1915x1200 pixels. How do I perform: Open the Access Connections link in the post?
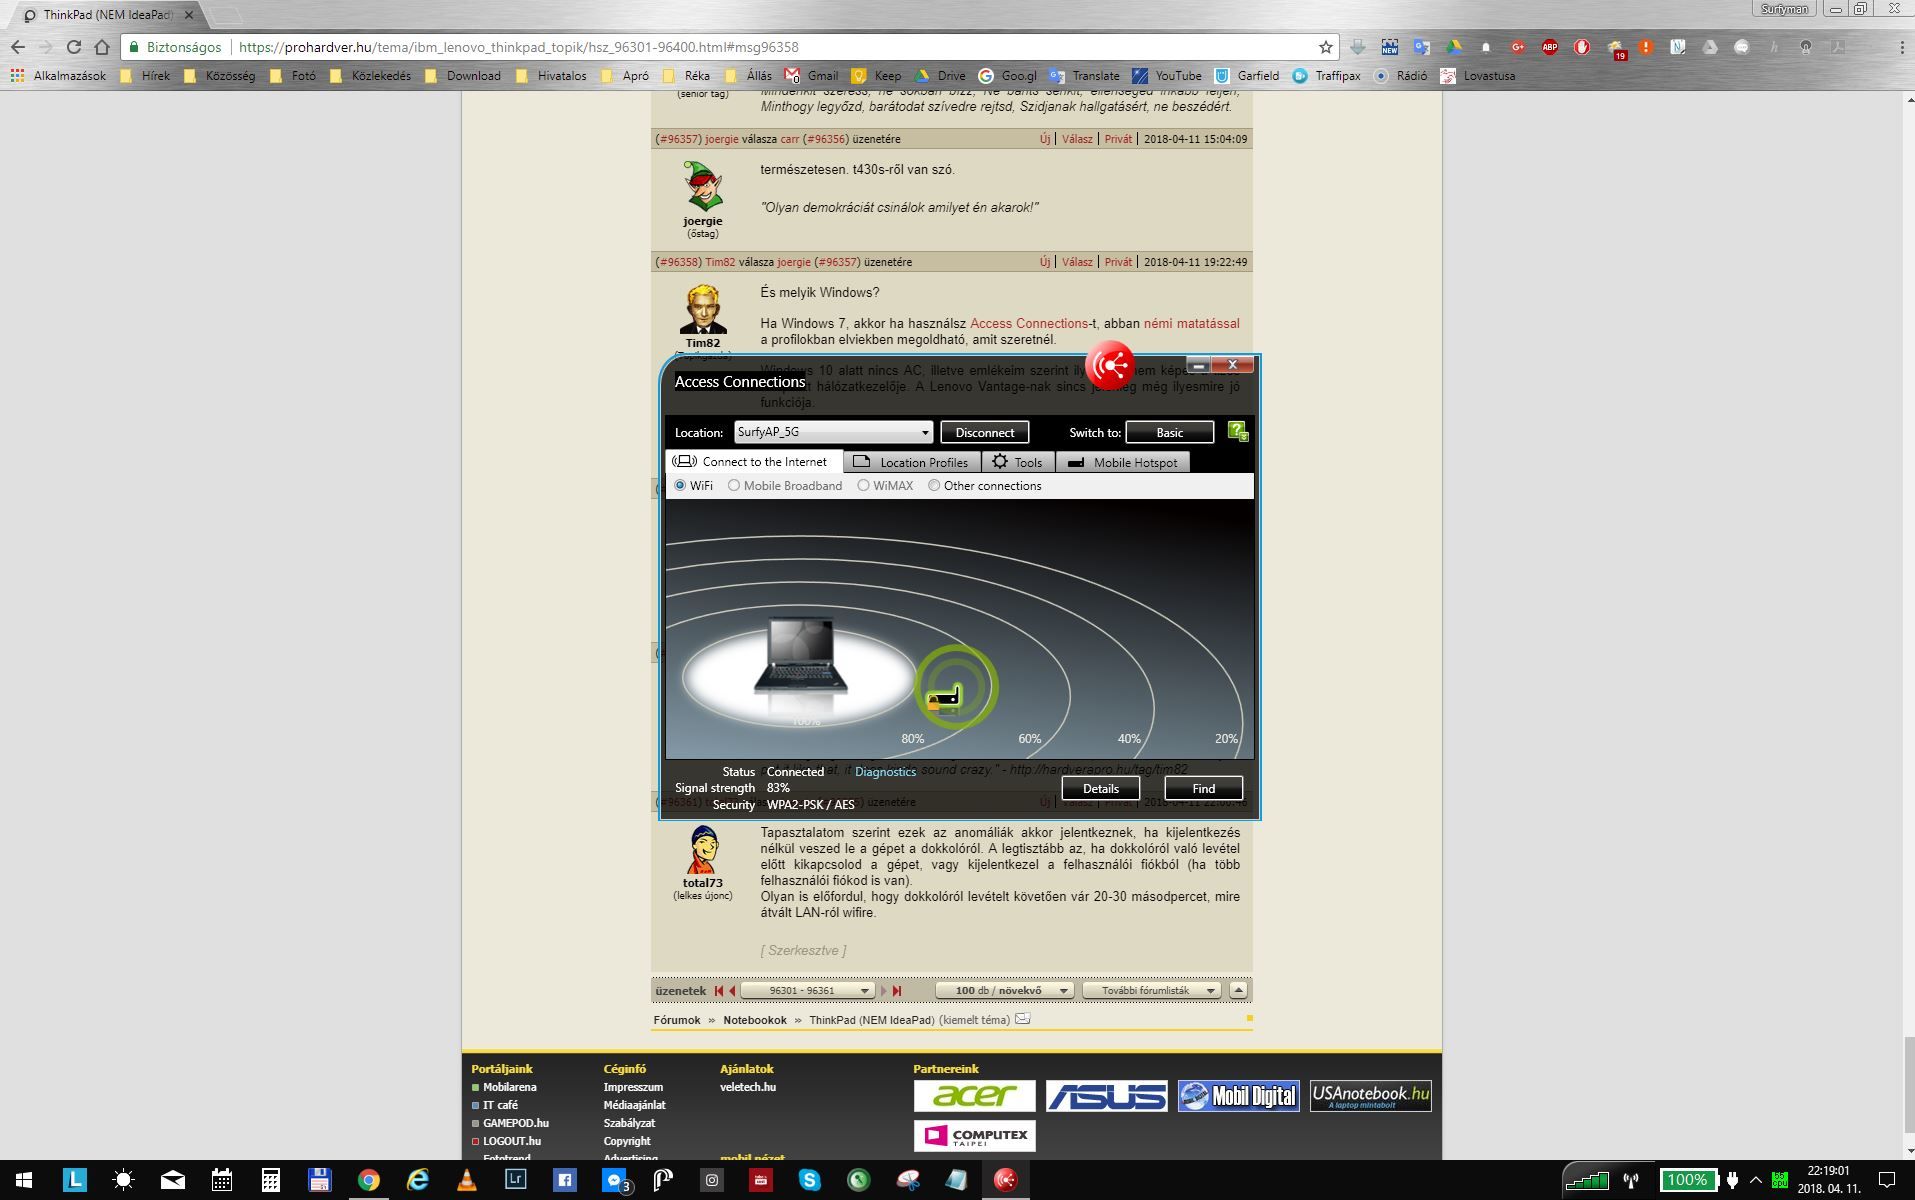coord(1028,324)
